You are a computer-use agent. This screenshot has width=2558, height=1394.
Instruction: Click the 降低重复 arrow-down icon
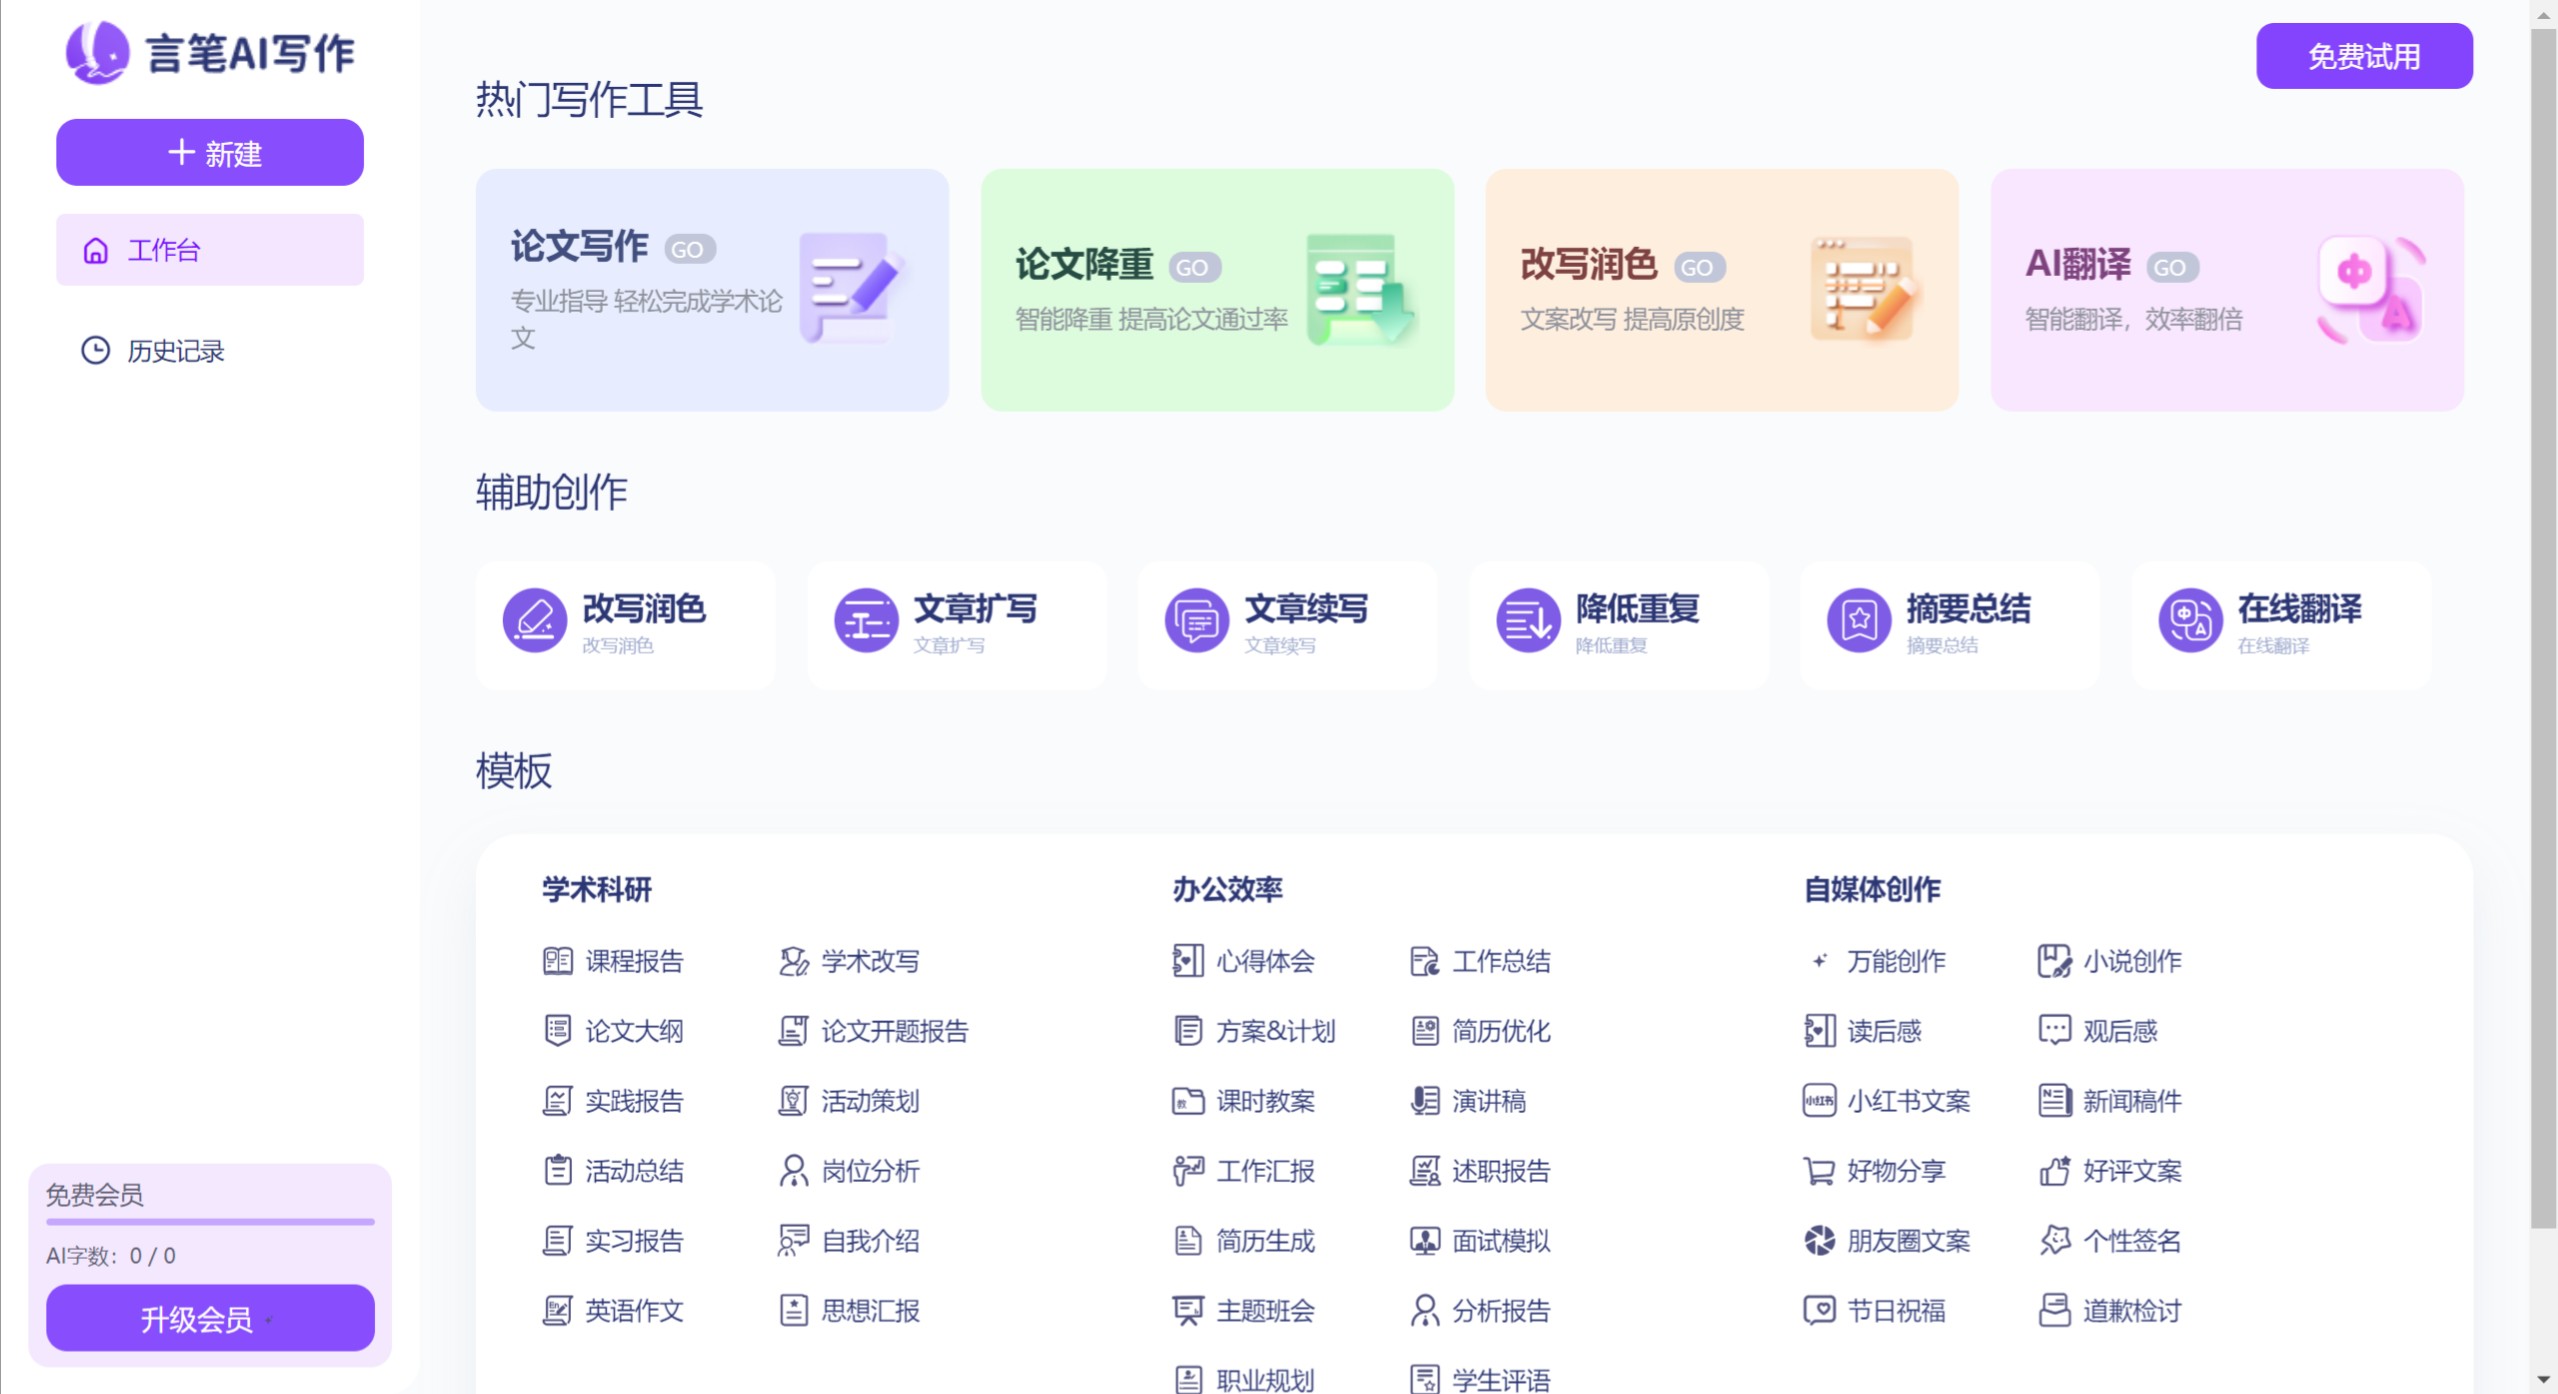coord(1527,621)
